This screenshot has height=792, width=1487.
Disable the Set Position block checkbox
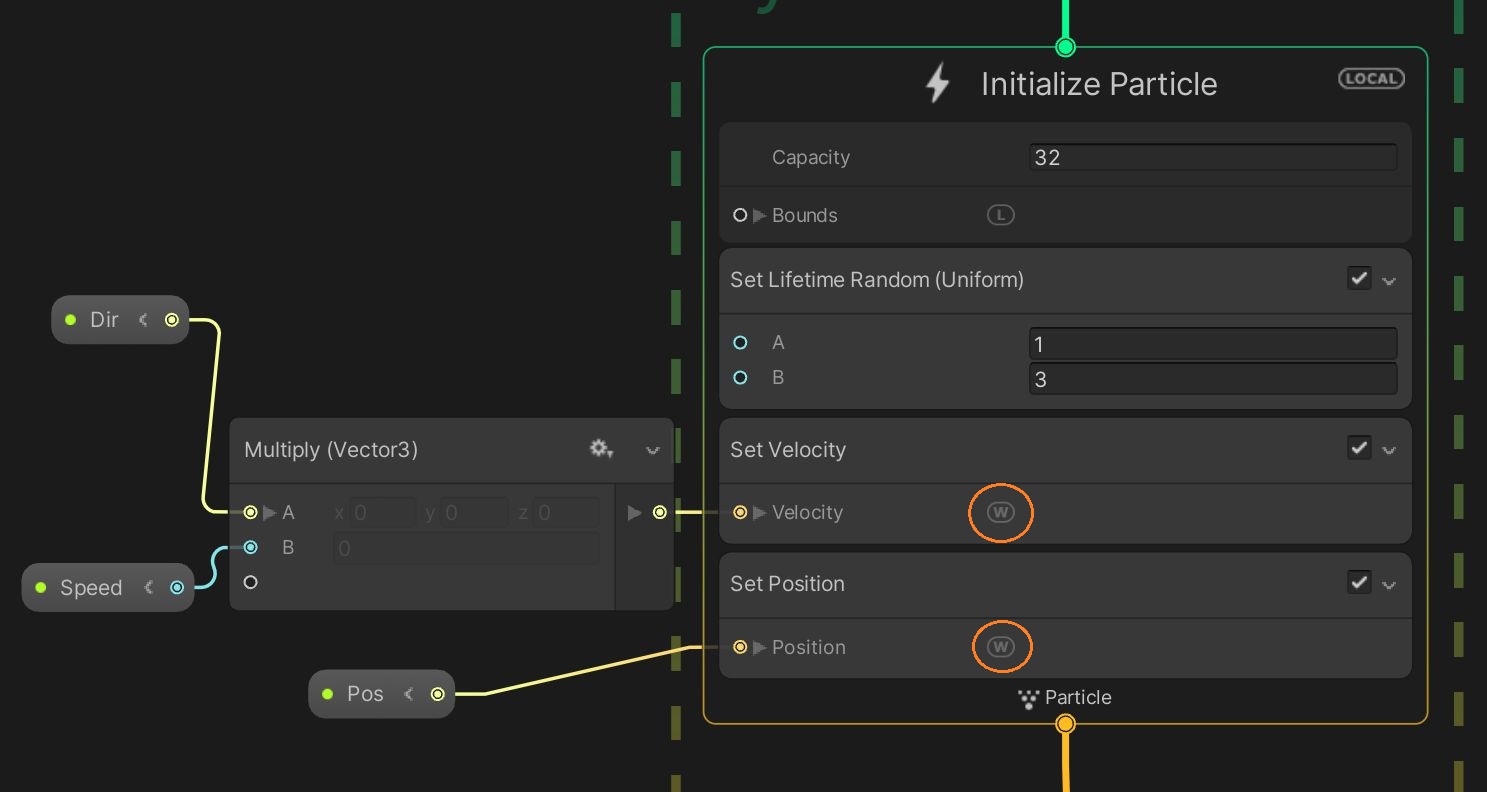click(1359, 582)
